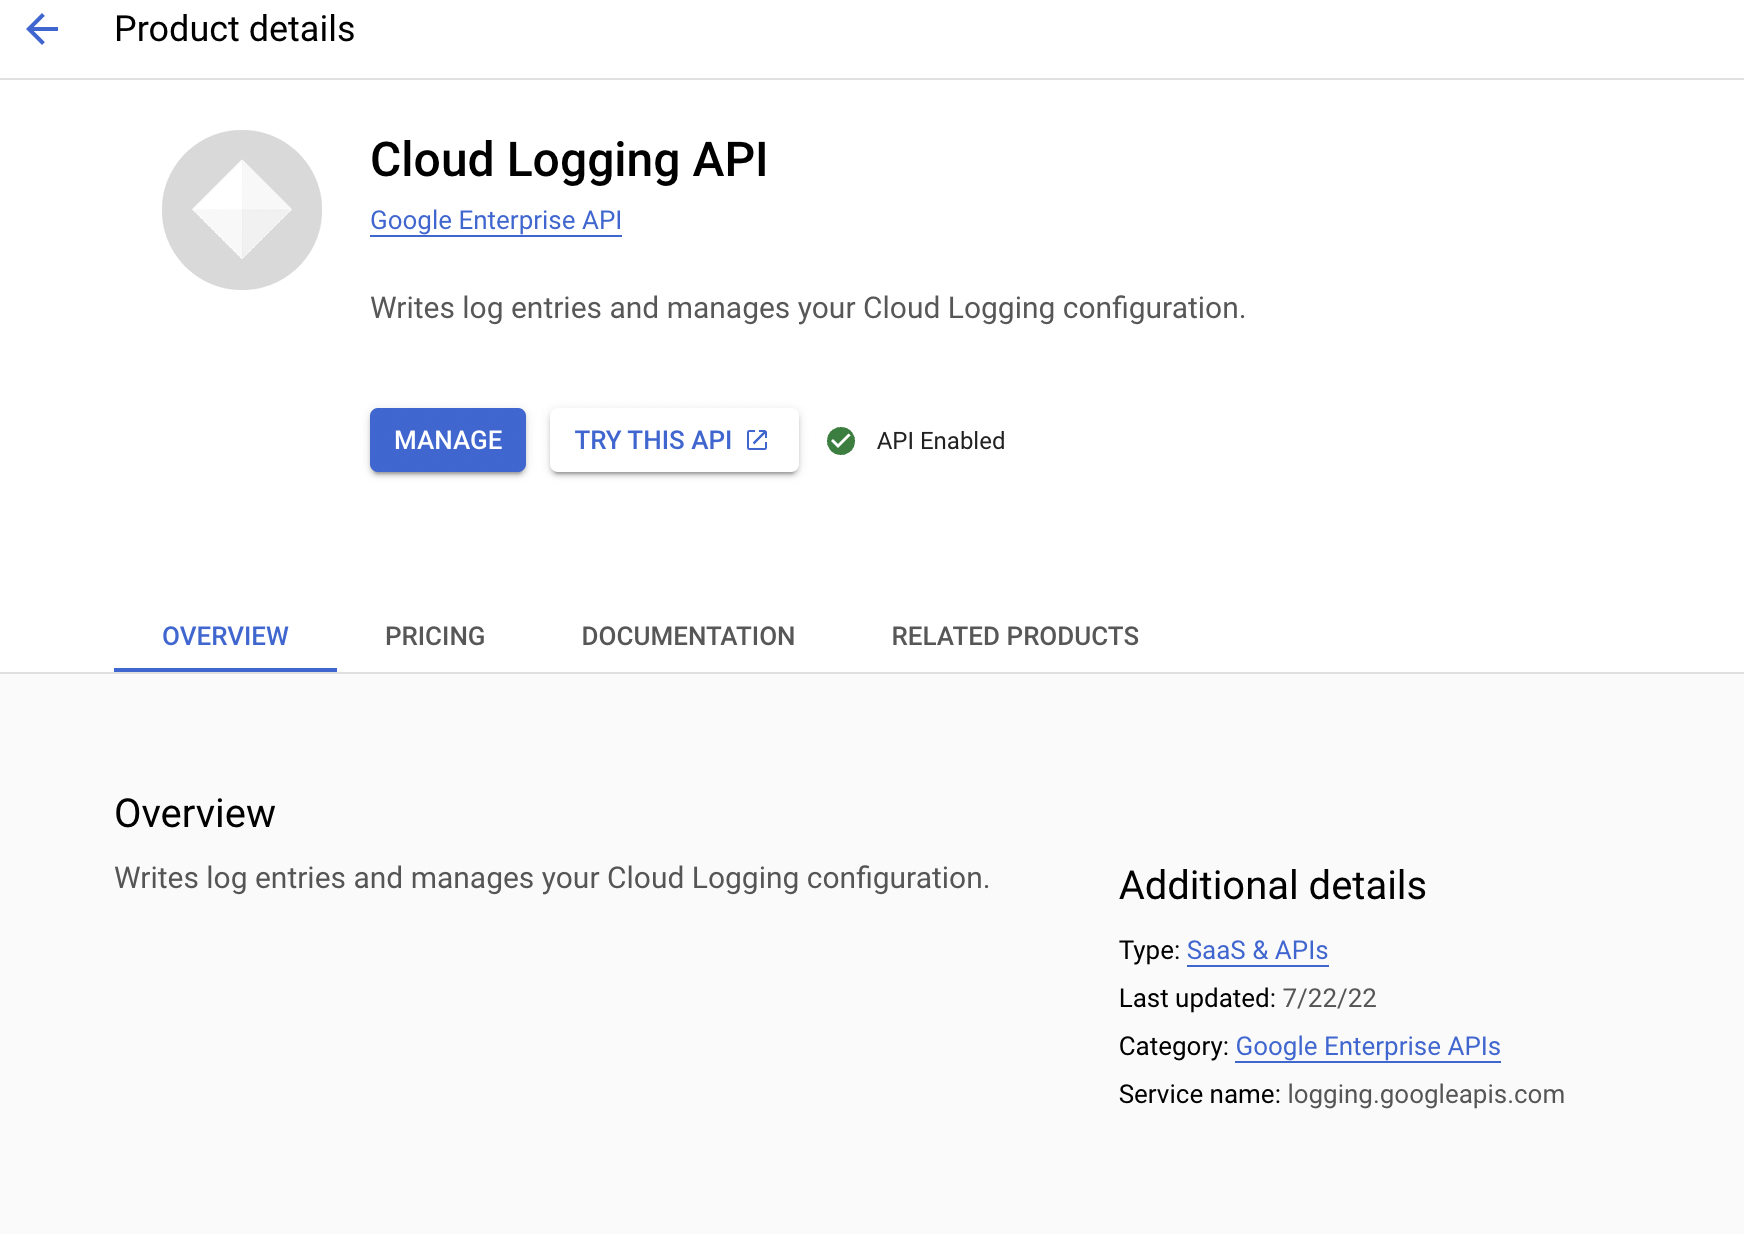Image resolution: width=1744 pixels, height=1234 pixels.
Task: Click the description below Google Enterprise API link
Action: [x=808, y=308]
